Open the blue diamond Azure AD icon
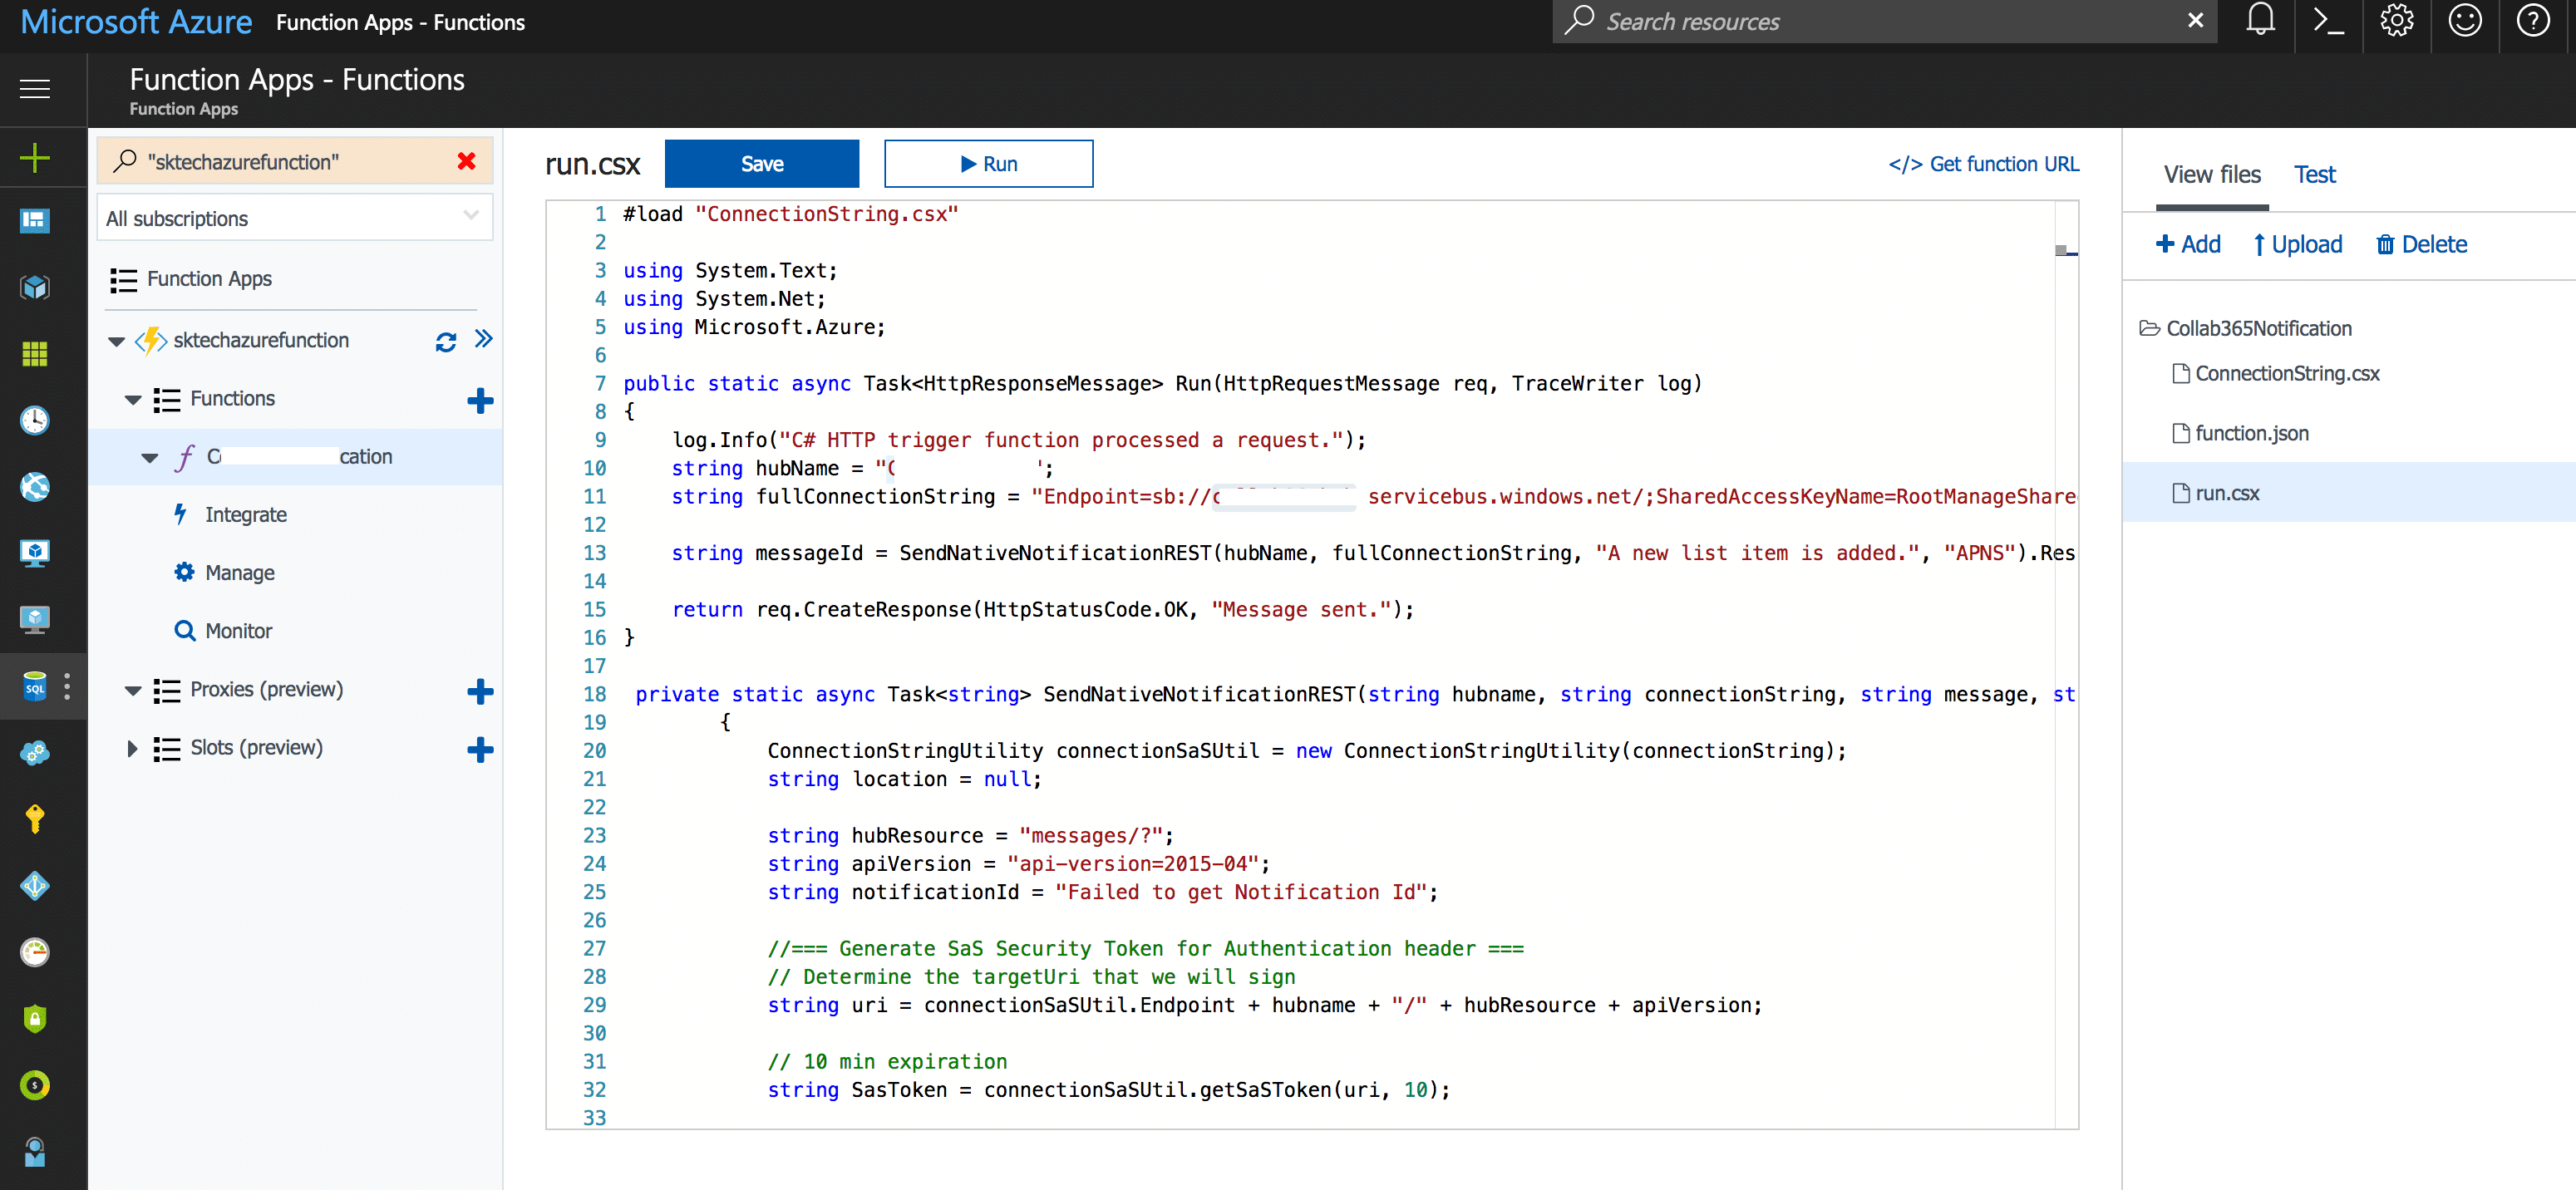This screenshot has height=1190, width=2576. (x=35, y=885)
